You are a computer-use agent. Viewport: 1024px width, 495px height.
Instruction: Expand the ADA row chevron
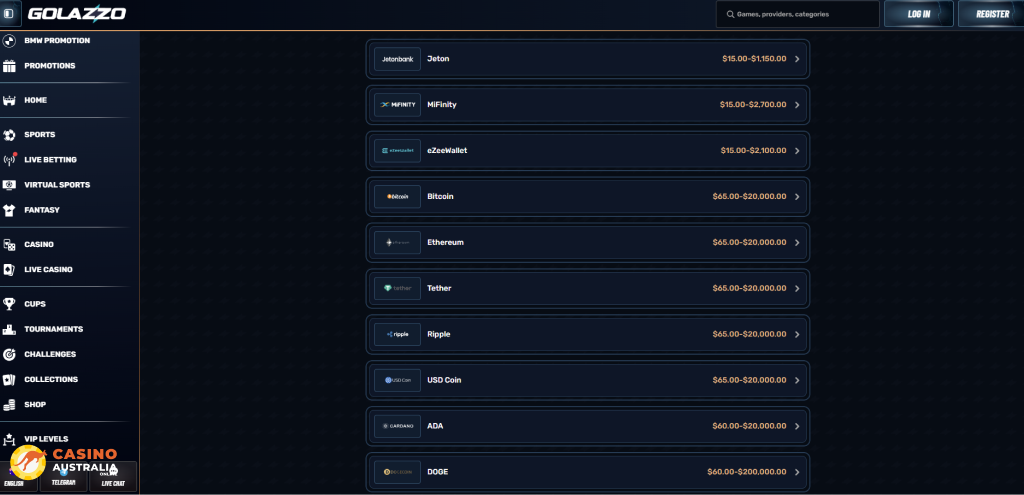797,426
